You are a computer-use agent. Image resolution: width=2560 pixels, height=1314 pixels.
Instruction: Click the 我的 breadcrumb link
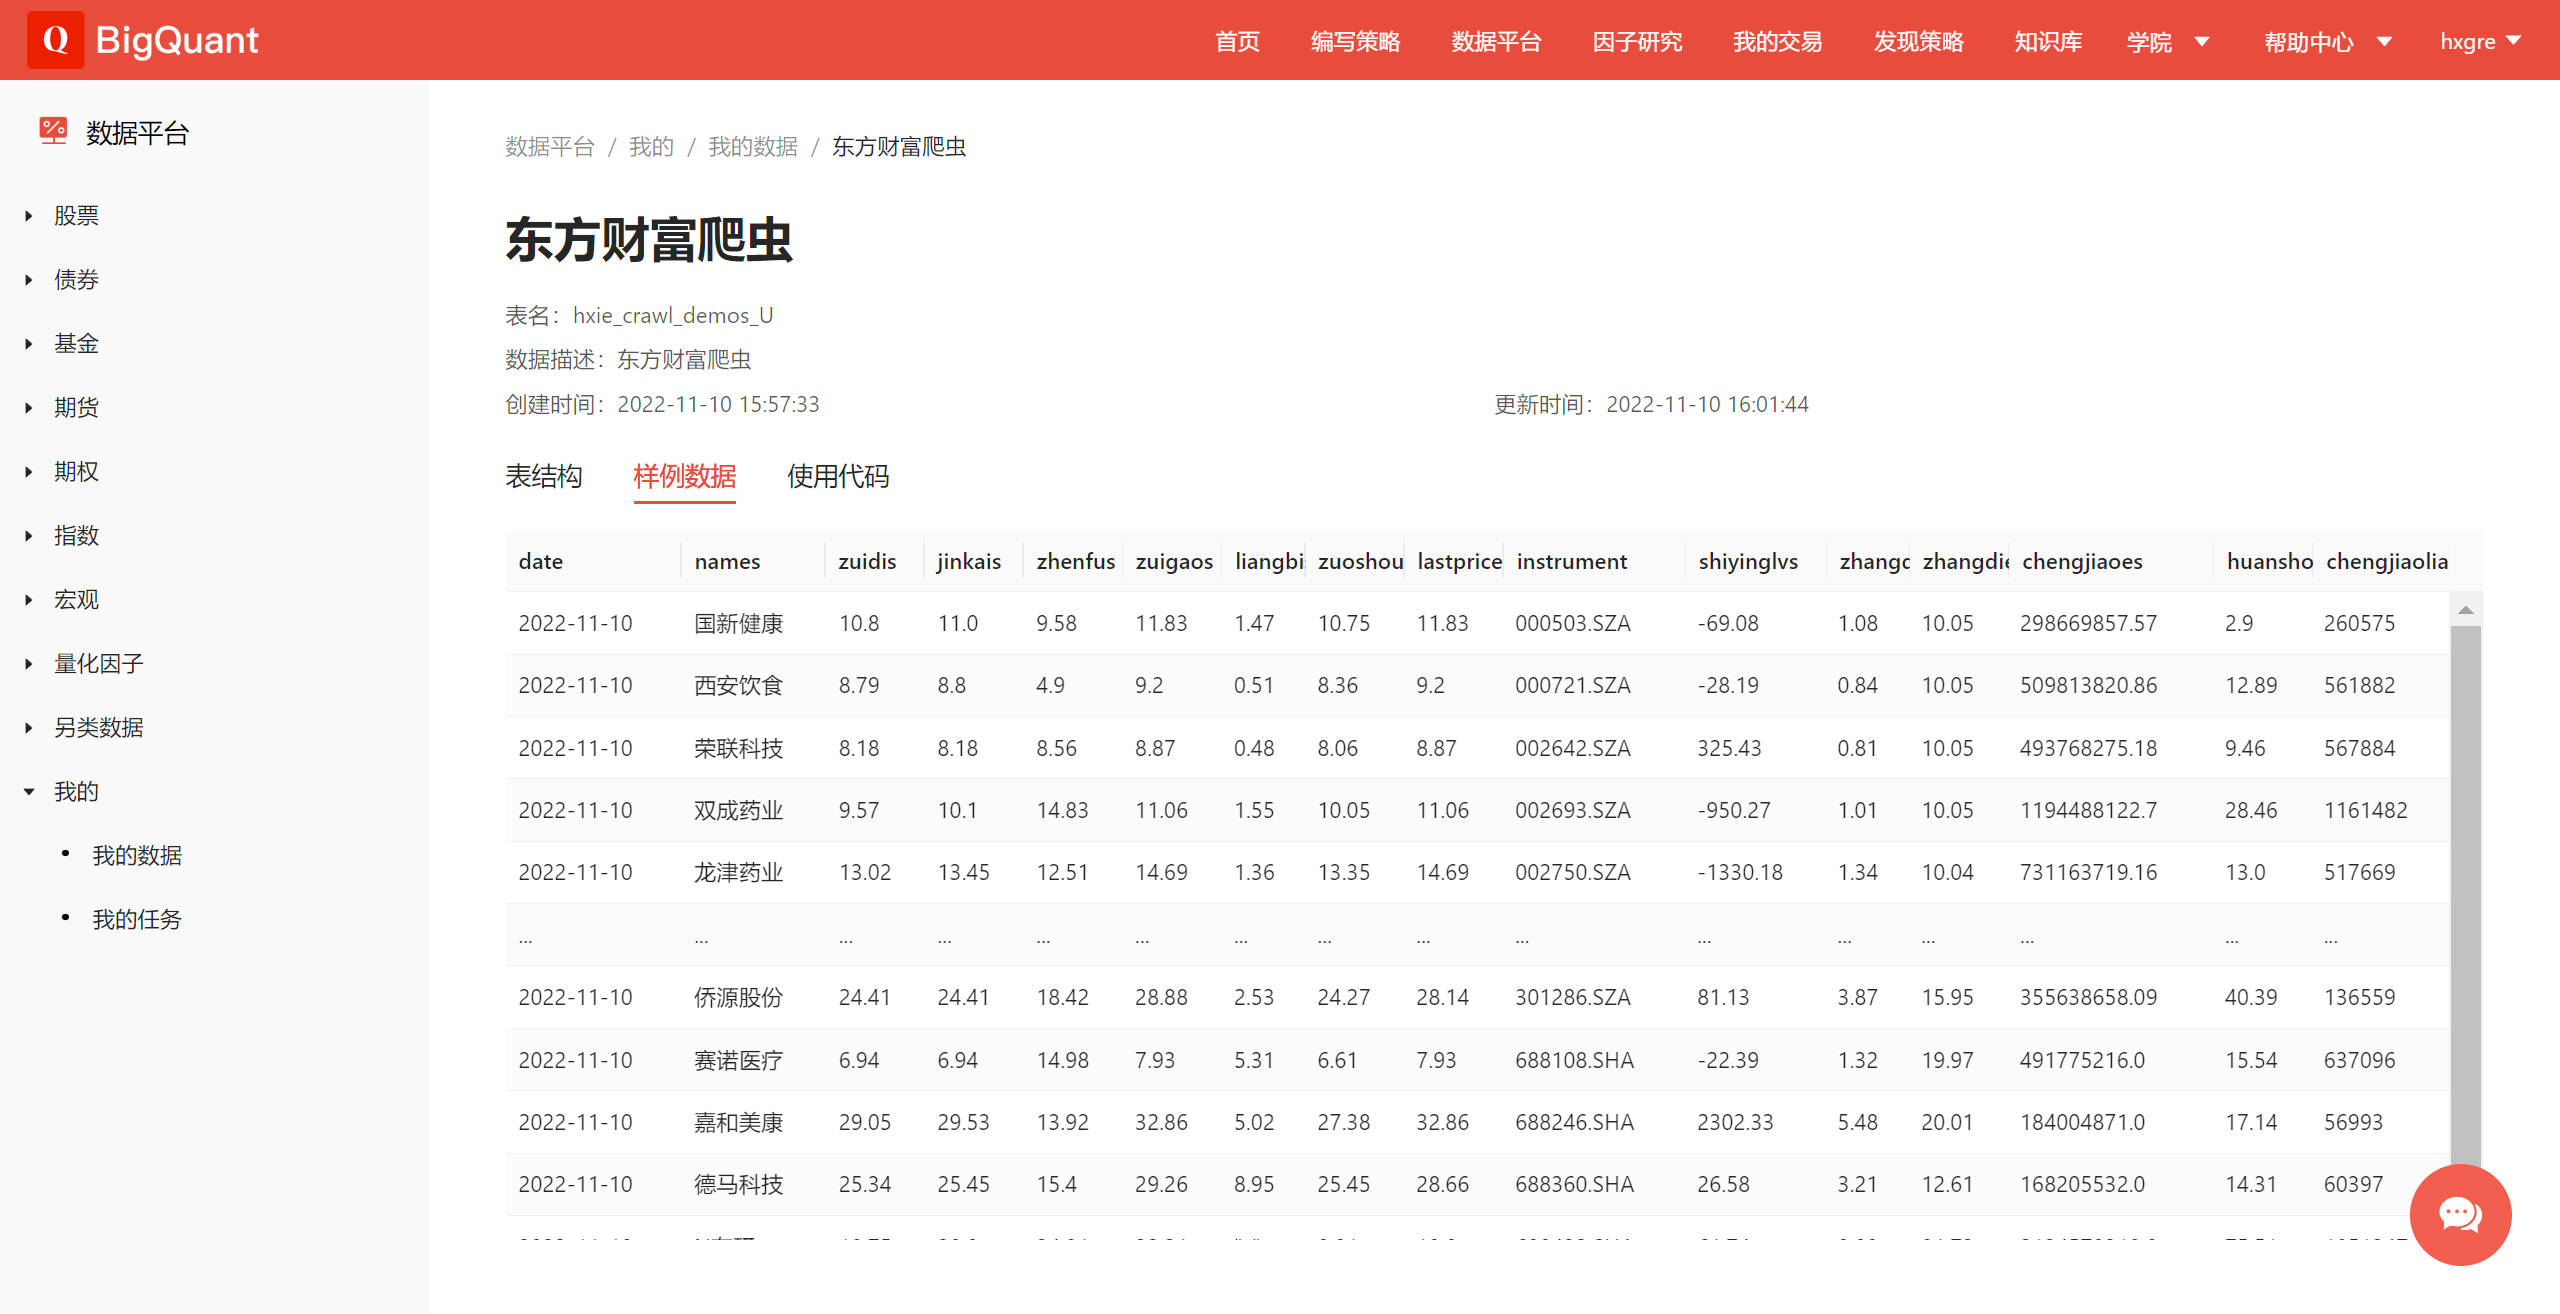click(x=651, y=147)
